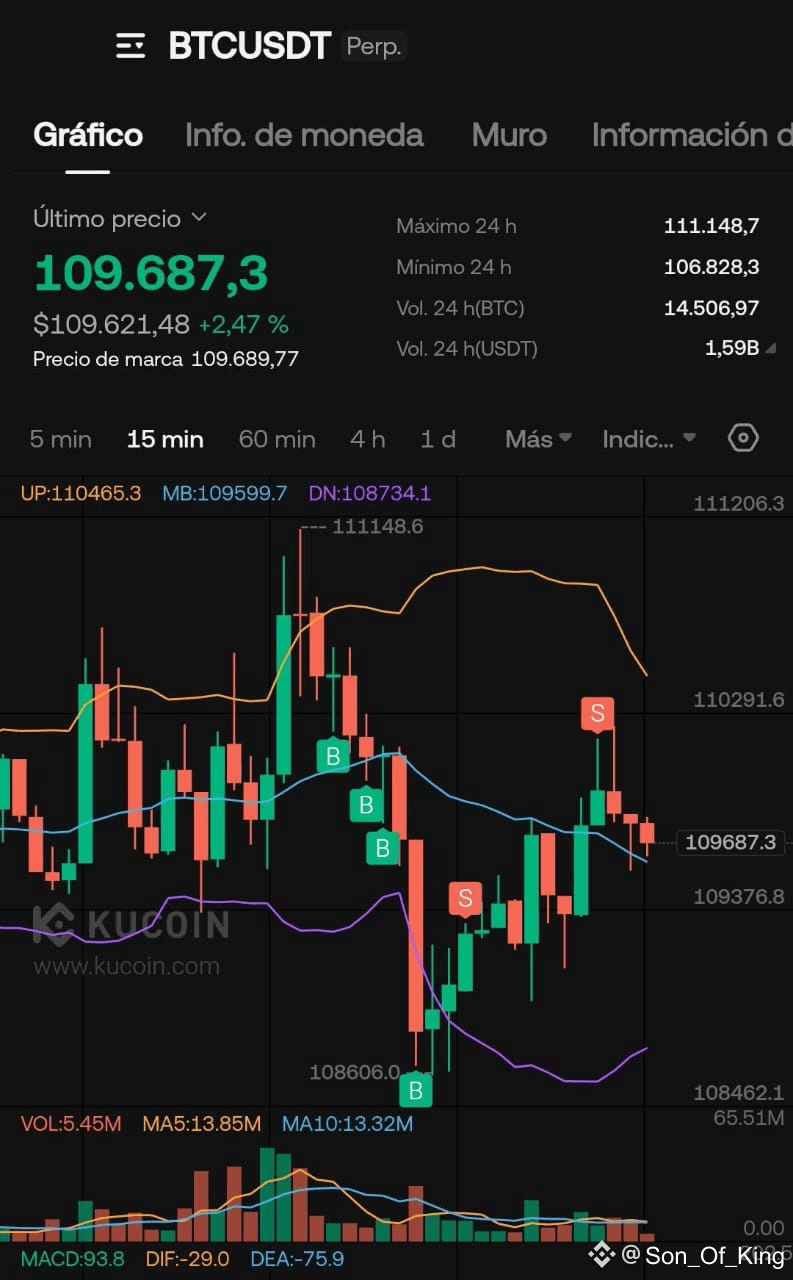This screenshot has height=1280, width=793.
Task: Tap the B buy marker below 108606.0
Action: [x=416, y=1089]
